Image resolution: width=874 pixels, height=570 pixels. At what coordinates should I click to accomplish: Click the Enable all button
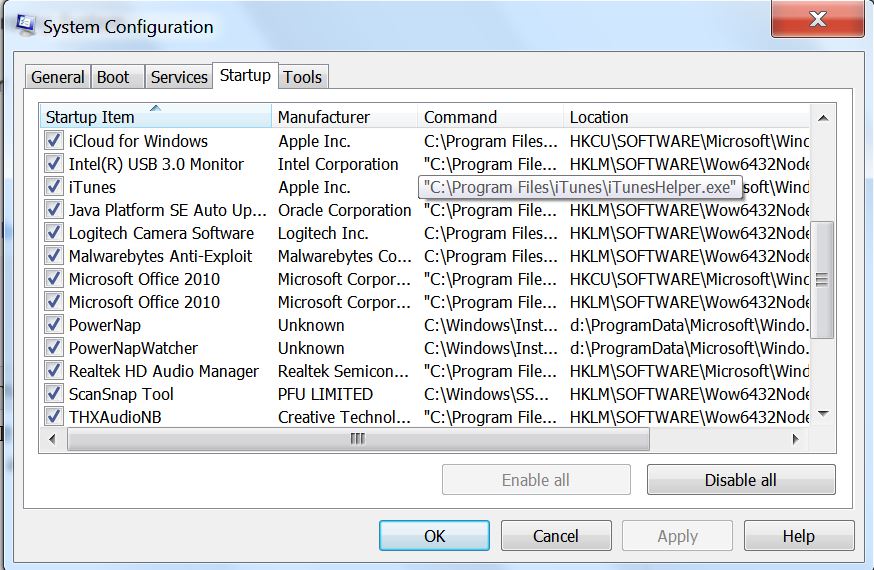pos(536,480)
